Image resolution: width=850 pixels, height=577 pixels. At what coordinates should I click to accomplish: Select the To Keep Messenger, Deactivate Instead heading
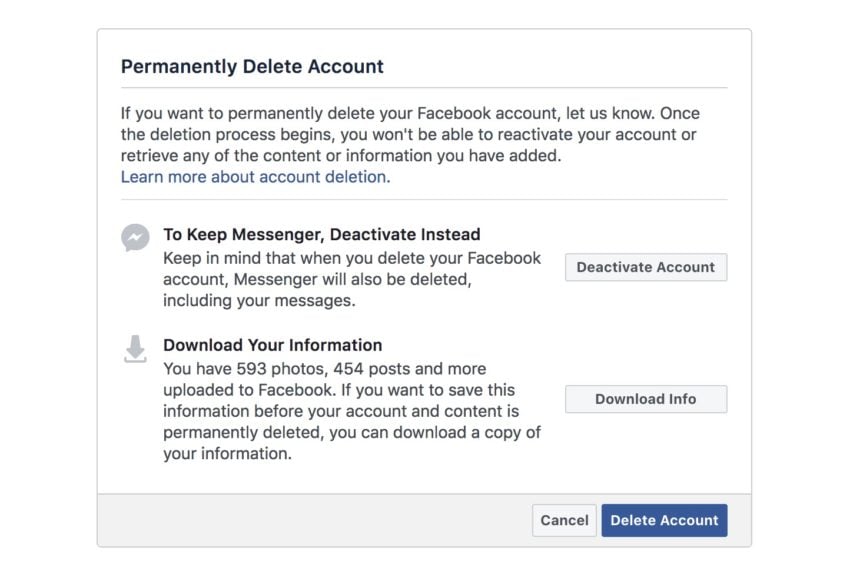[x=321, y=234]
